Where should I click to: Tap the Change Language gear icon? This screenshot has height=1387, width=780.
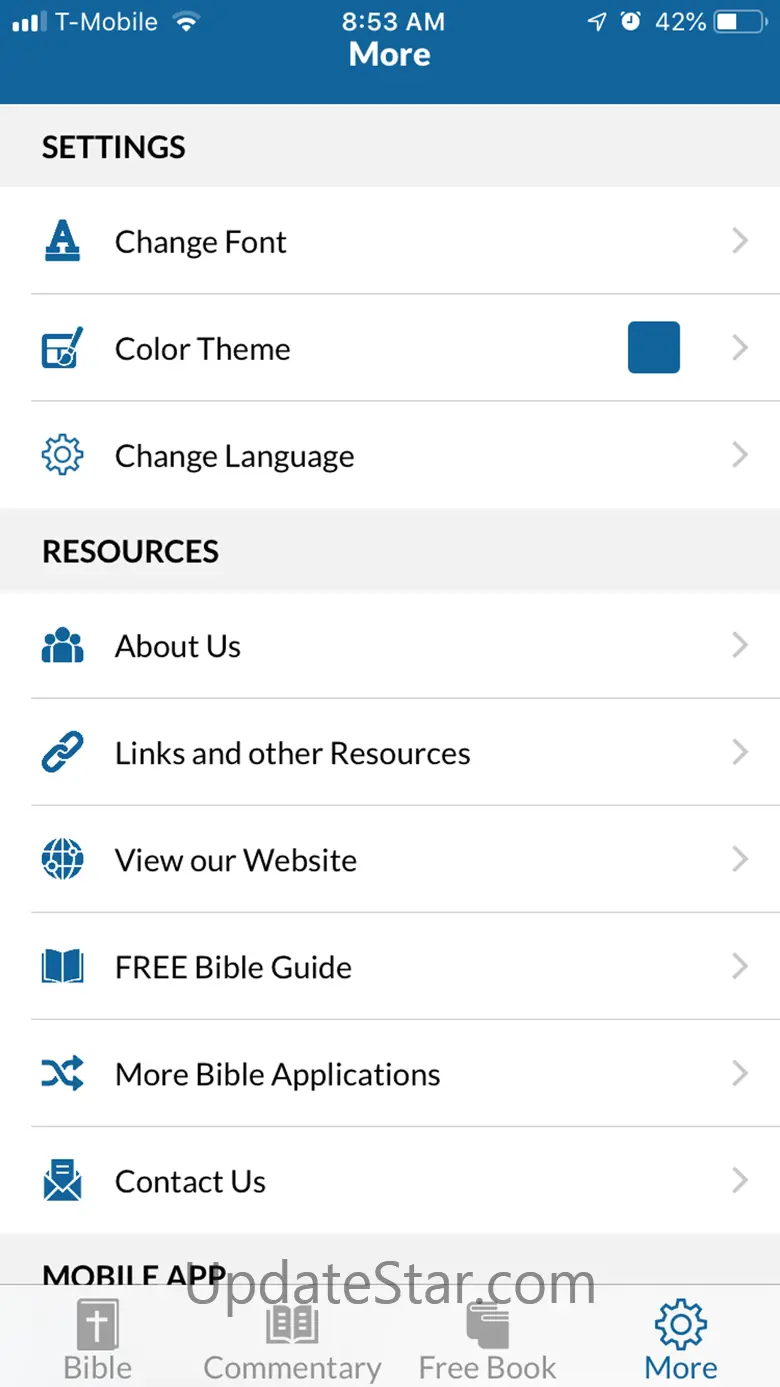62,455
